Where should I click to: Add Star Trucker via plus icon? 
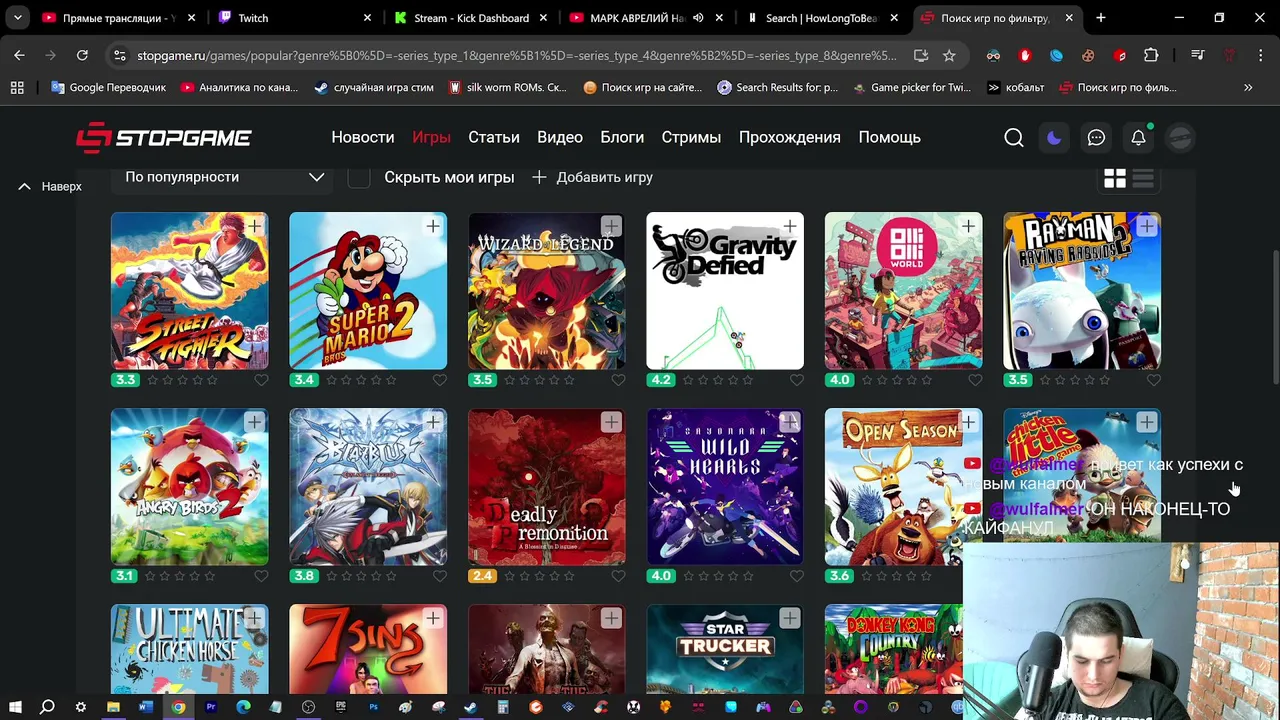789,619
